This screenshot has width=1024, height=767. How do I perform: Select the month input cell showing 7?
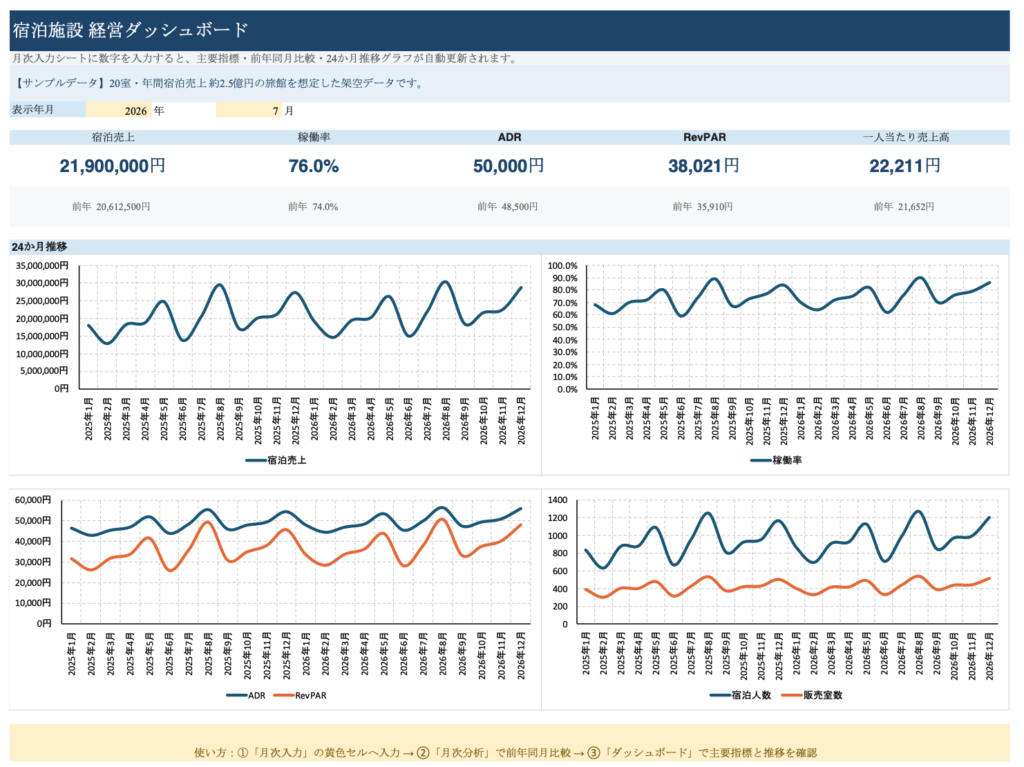click(x=249, y=110)
